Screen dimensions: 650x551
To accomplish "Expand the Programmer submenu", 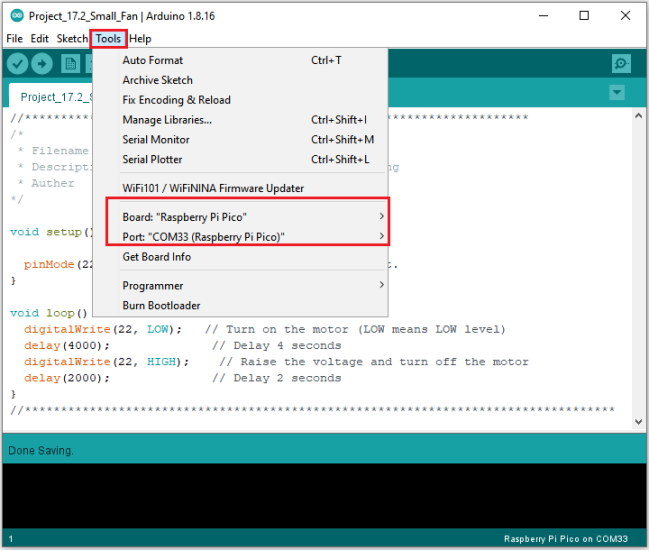I will [253, 285].
